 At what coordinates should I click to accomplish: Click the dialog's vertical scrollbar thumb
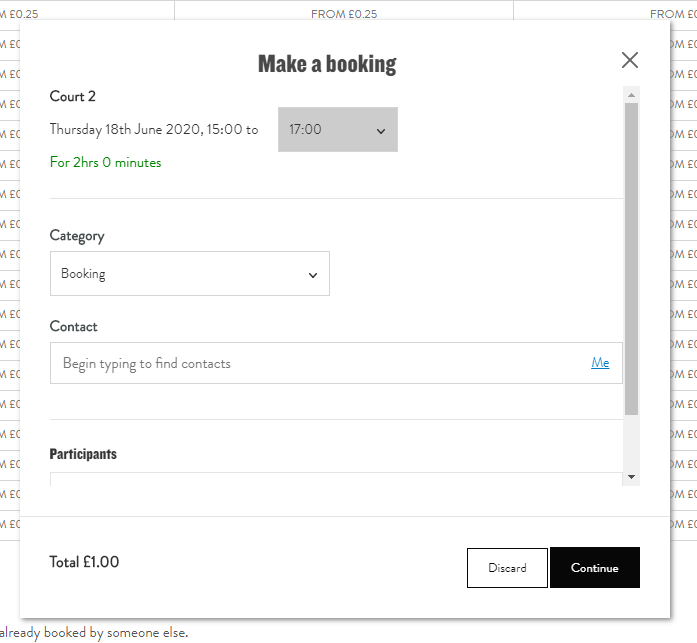coord(631,257)
